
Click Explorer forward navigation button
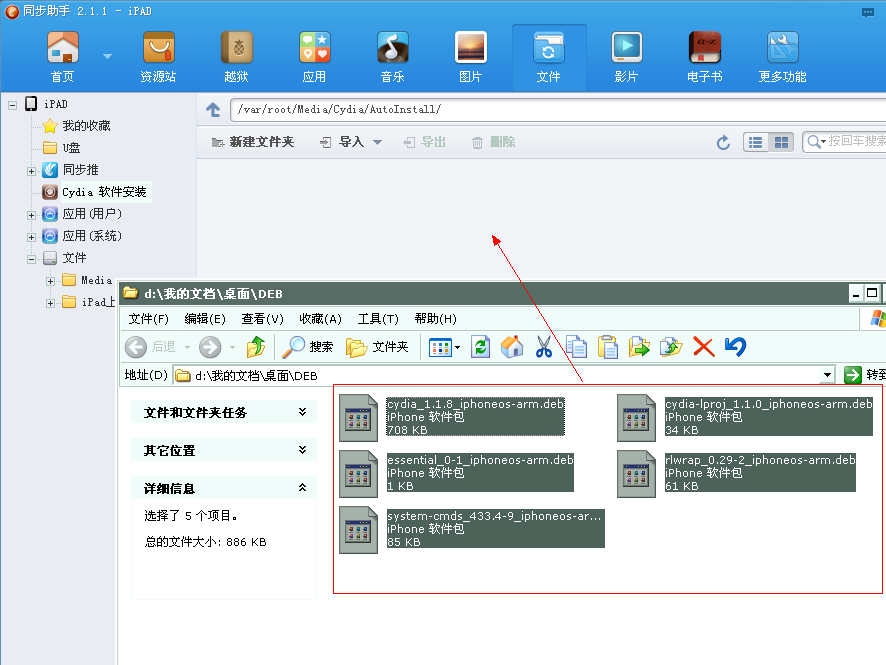click(210, 347)
